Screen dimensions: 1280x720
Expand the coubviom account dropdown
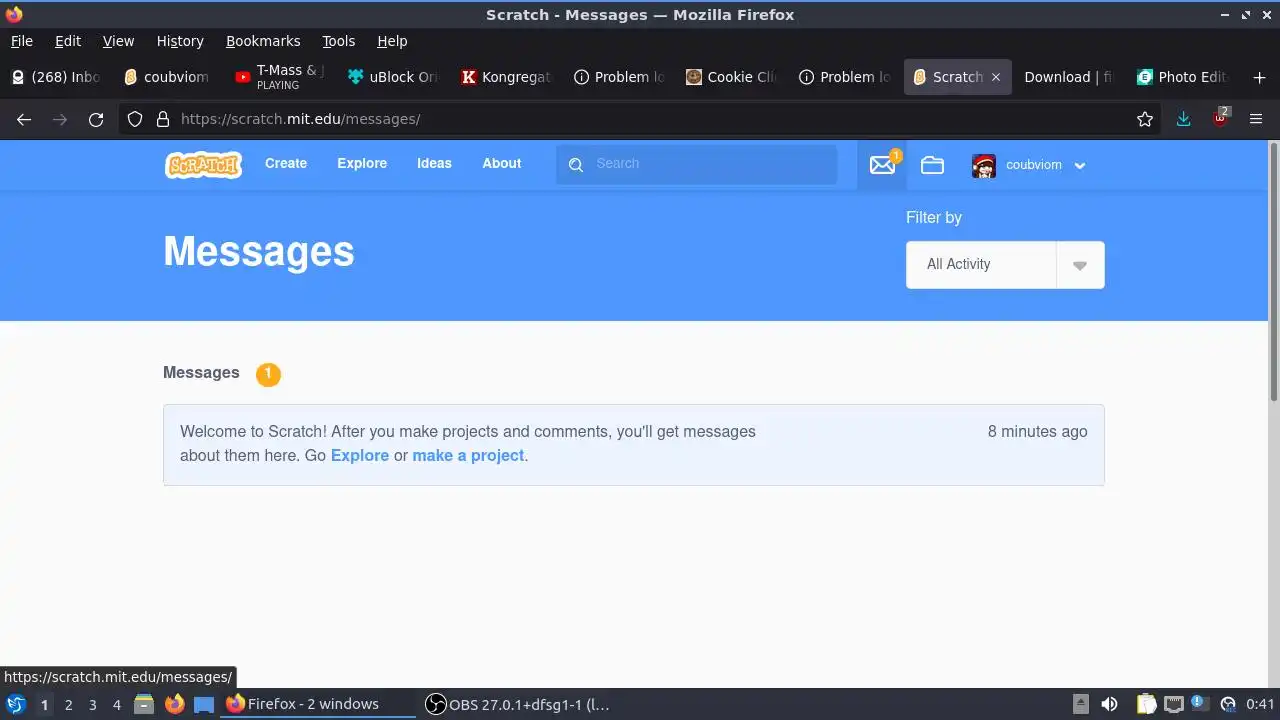(x=1080, y=166)
